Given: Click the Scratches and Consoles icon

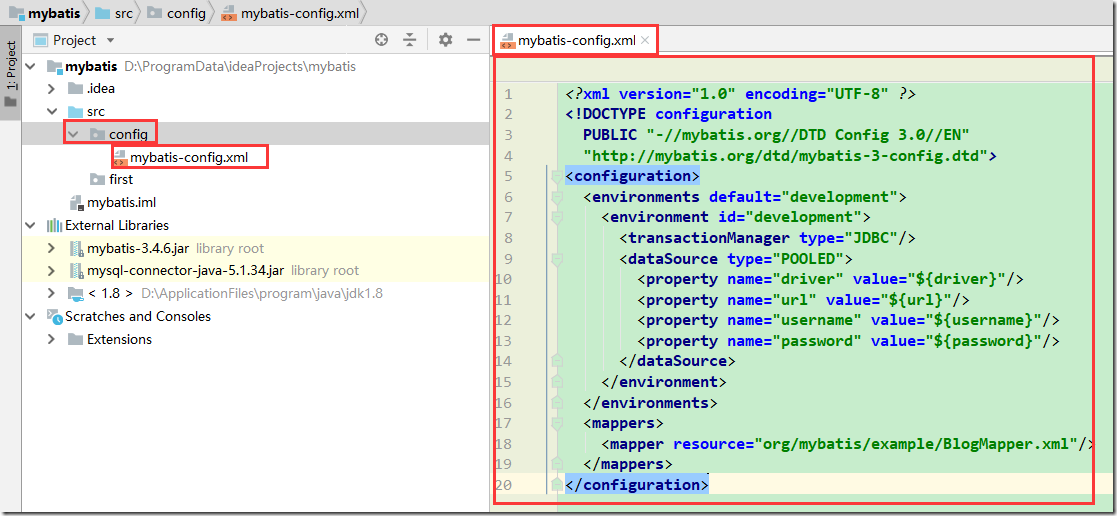Looking at the screenshot, I should [x=54, y=316].
